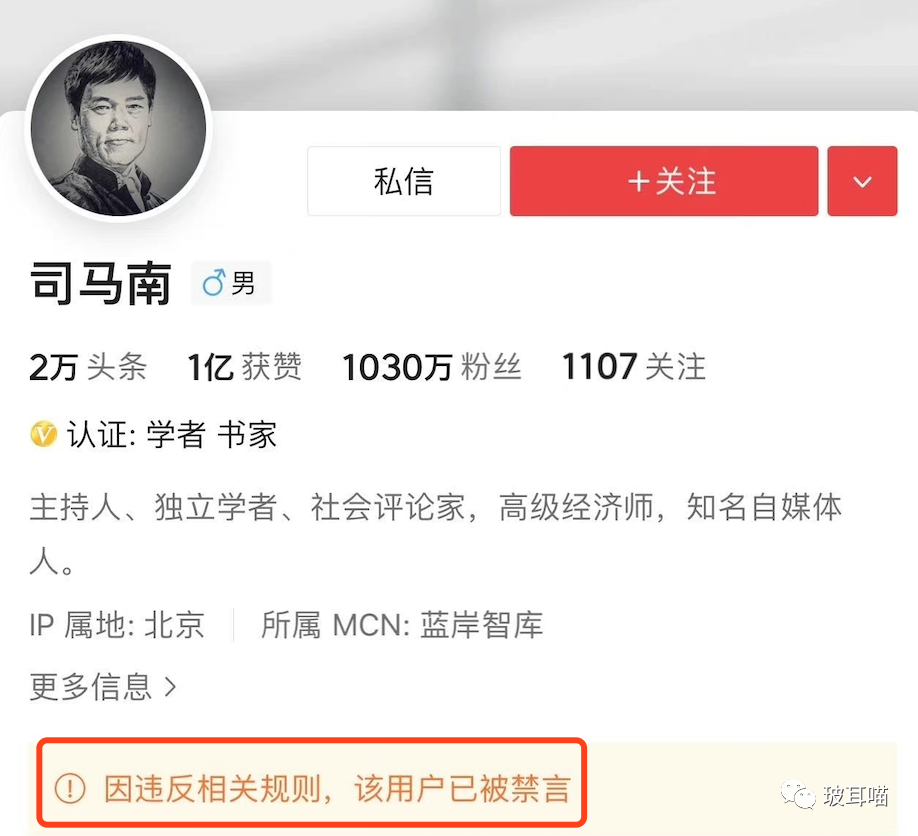Viewport: 918px width, 836px height.
Task: Open the 1030万 粉丝 followers list
Action: tap(432, 368)
